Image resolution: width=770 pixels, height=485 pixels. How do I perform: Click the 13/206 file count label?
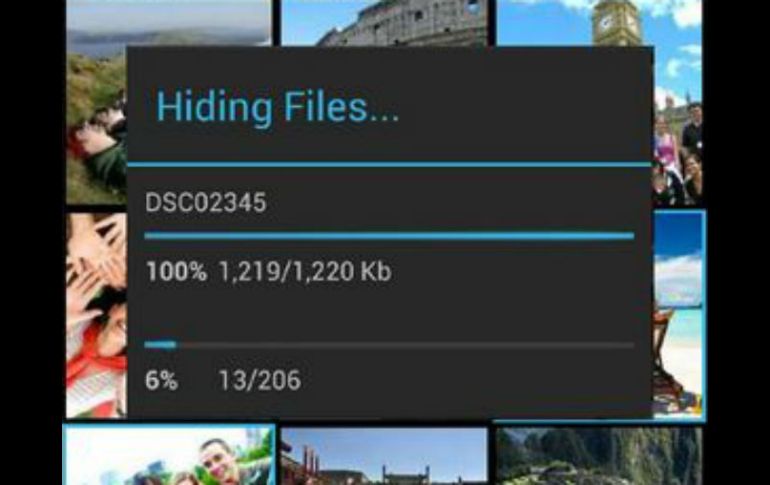pos(259,380)
